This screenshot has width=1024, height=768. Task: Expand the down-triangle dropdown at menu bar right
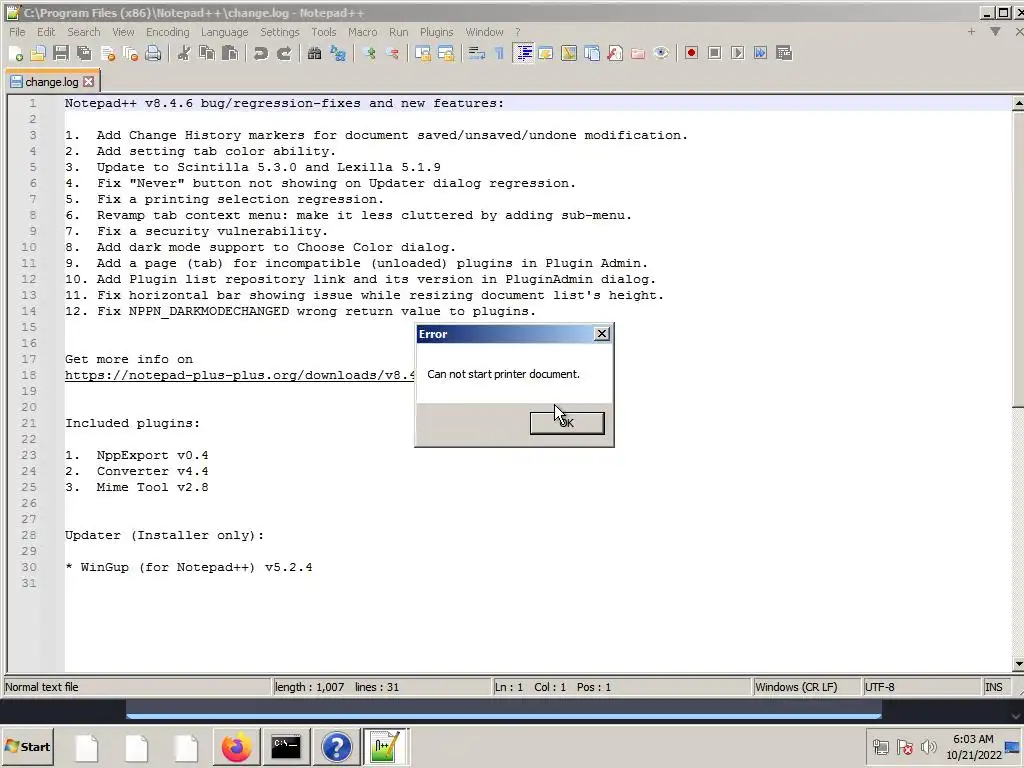pos(995,31)
